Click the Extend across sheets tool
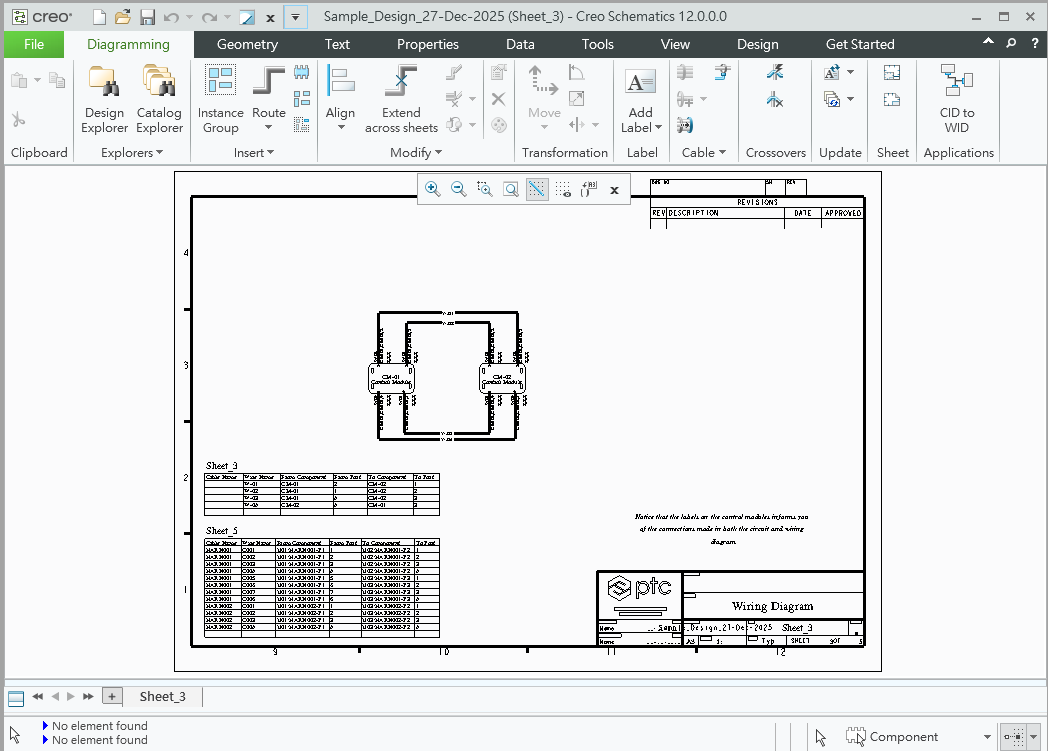 click(x=401, y=99)
